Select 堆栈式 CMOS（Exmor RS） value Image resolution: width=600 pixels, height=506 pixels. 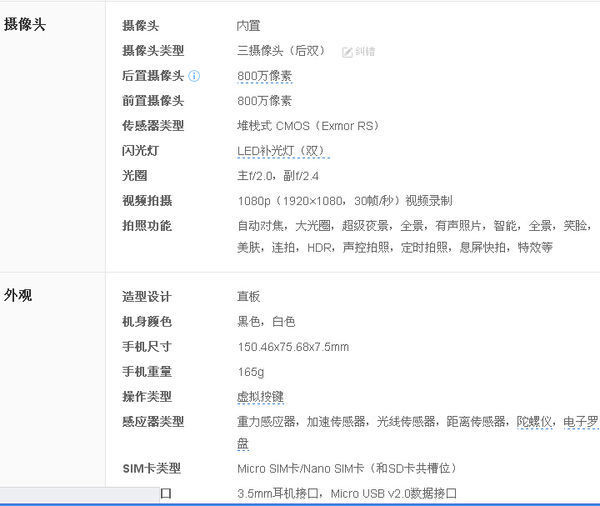click(308, 126)
